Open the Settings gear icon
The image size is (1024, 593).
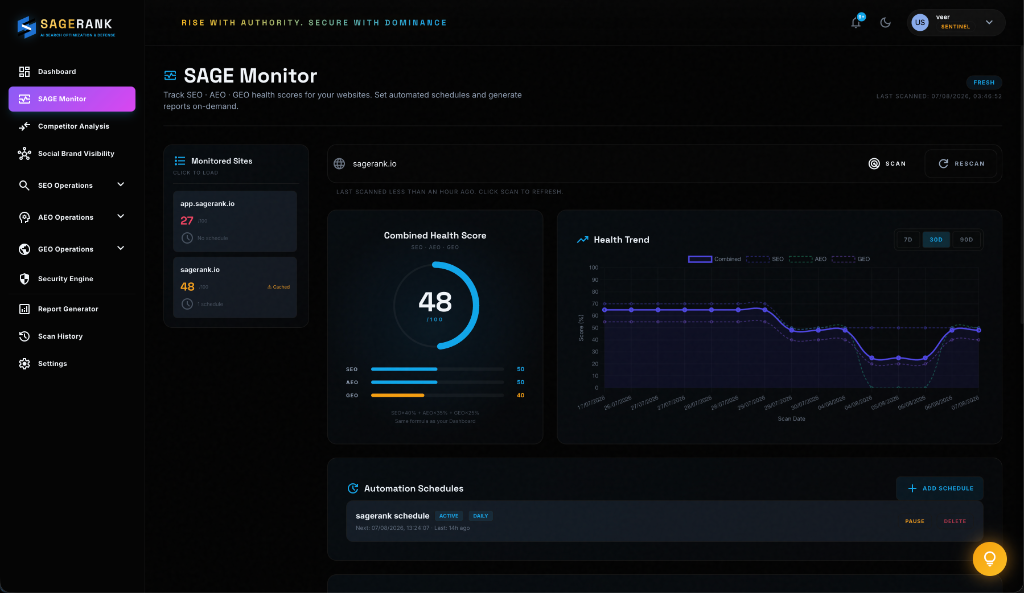[24, 364]
